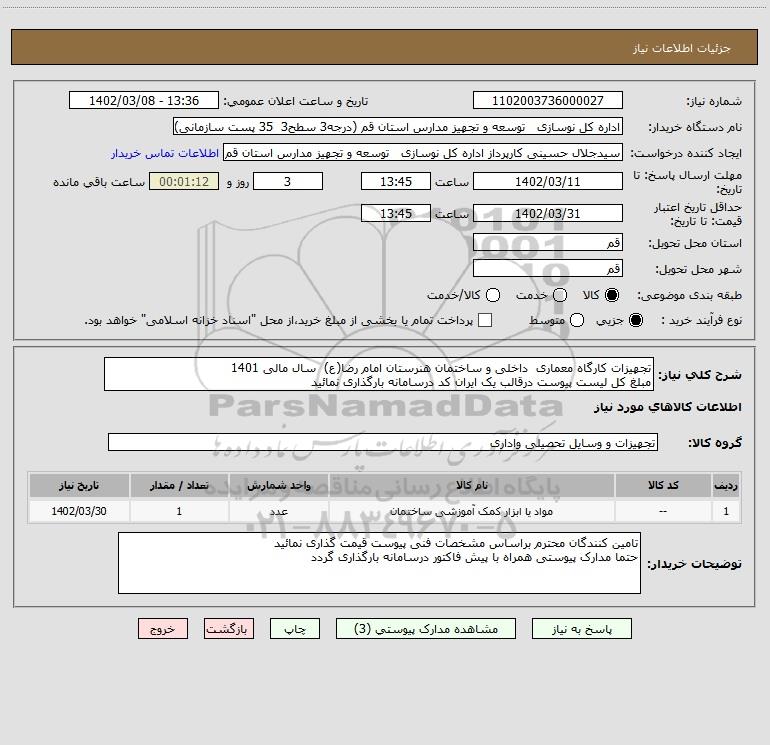Image resolution: width=770 pixels, height=745 pixels.
Task: Click item name مواد یا ابزار کمک آموزشی ساختمان
Action: [471, 511]
